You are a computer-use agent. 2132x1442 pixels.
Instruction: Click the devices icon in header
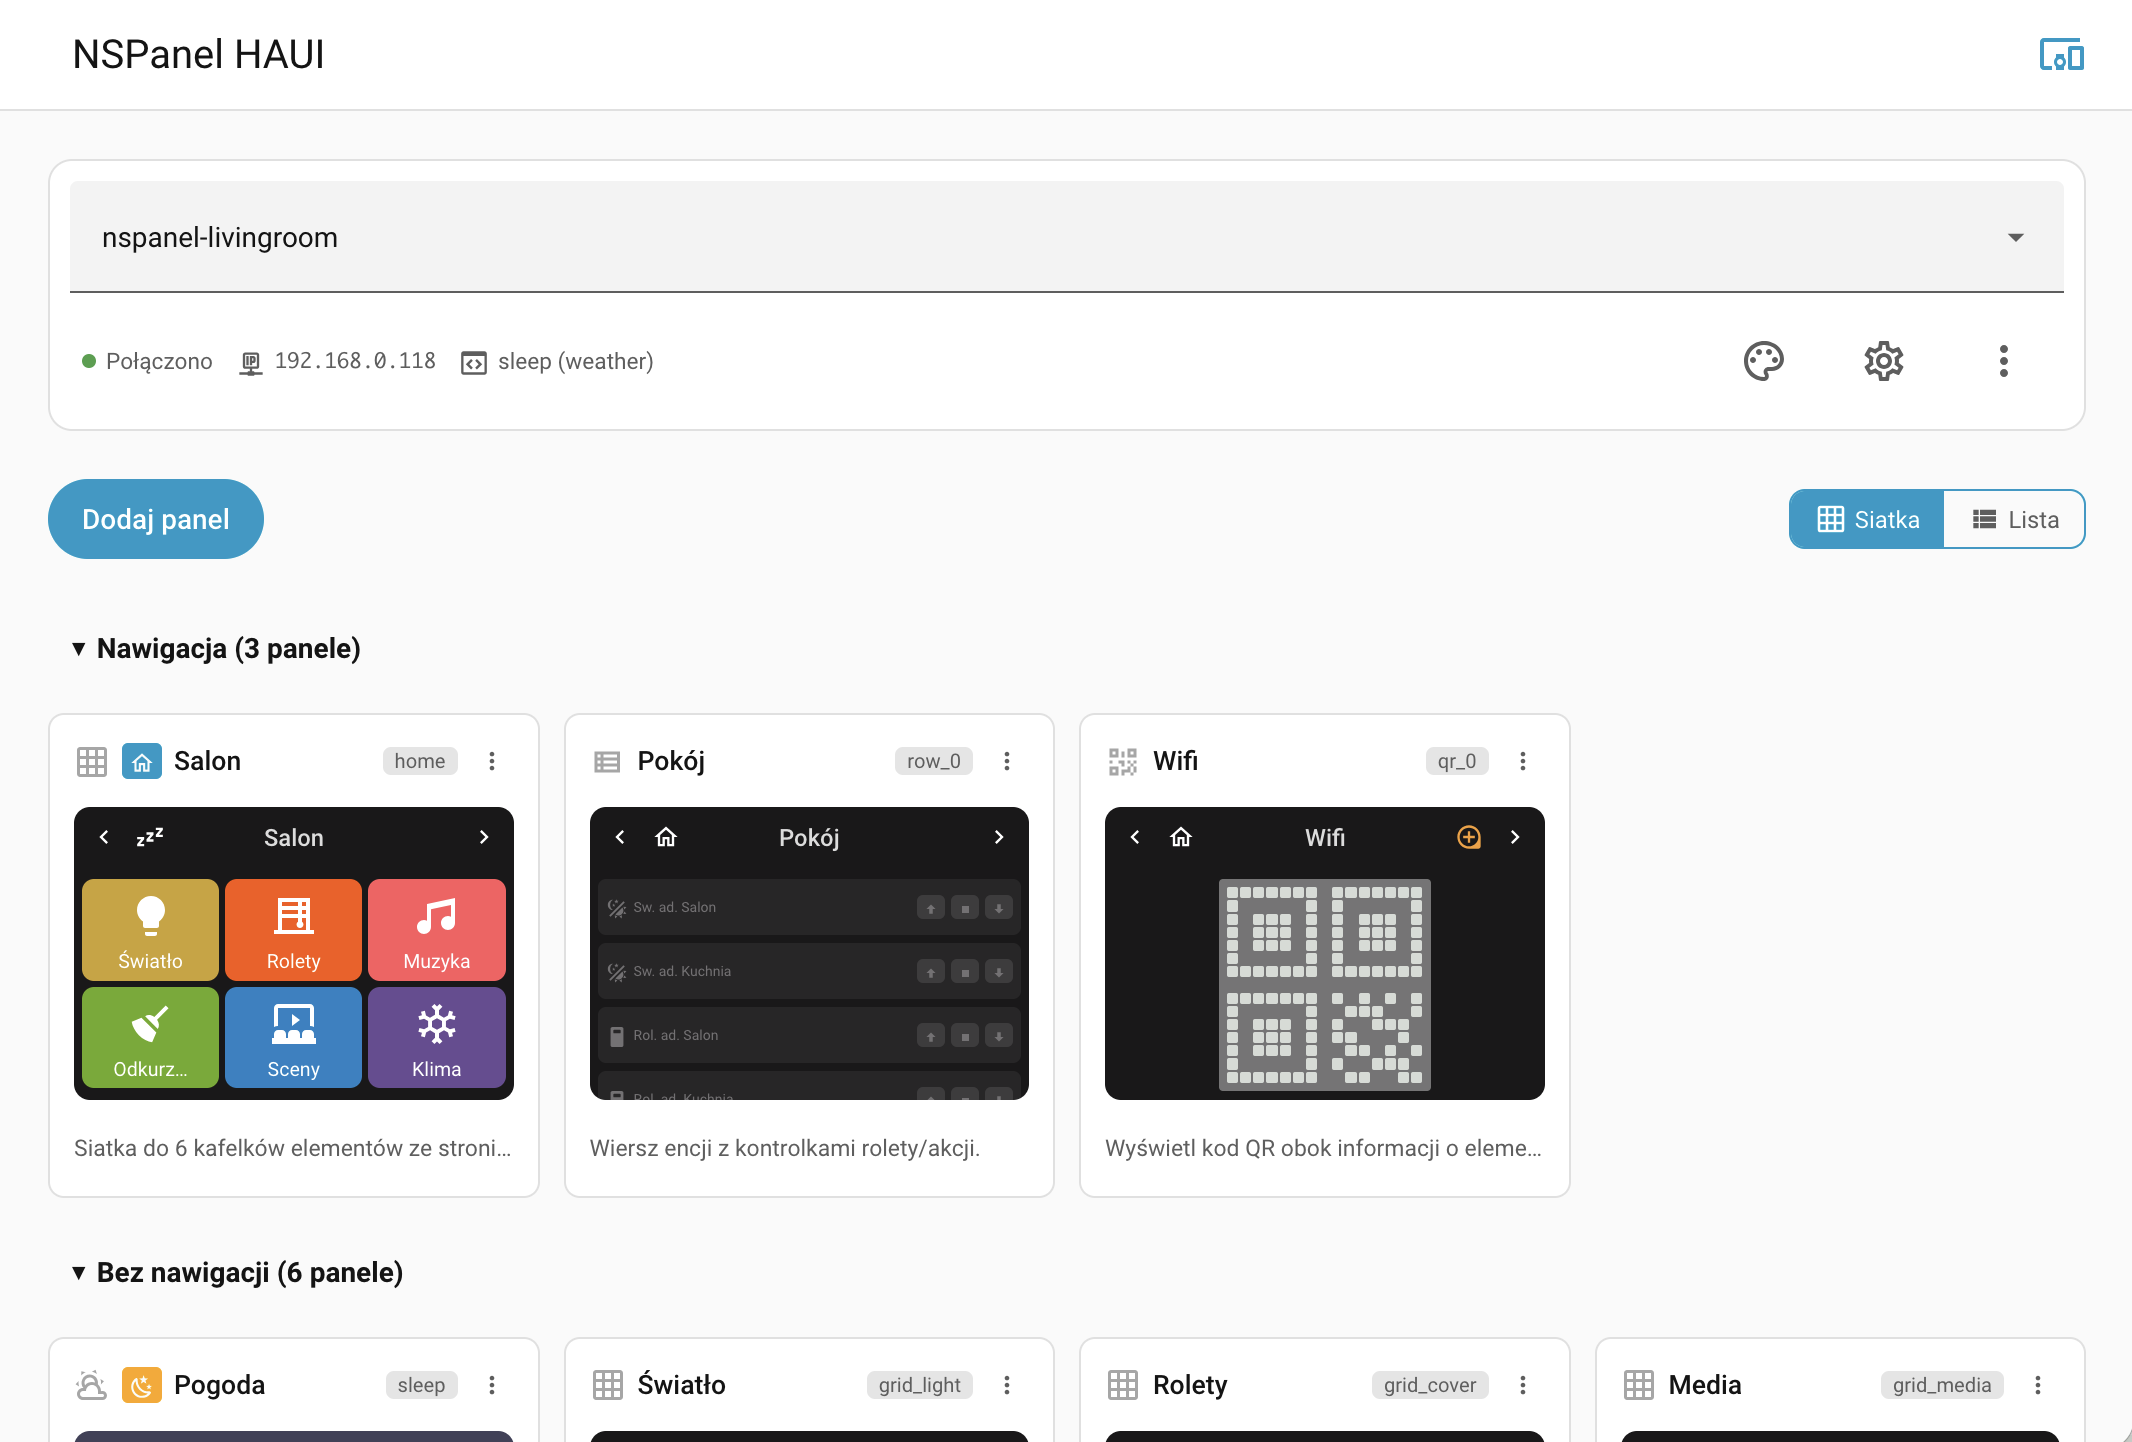coord(2061,54)
